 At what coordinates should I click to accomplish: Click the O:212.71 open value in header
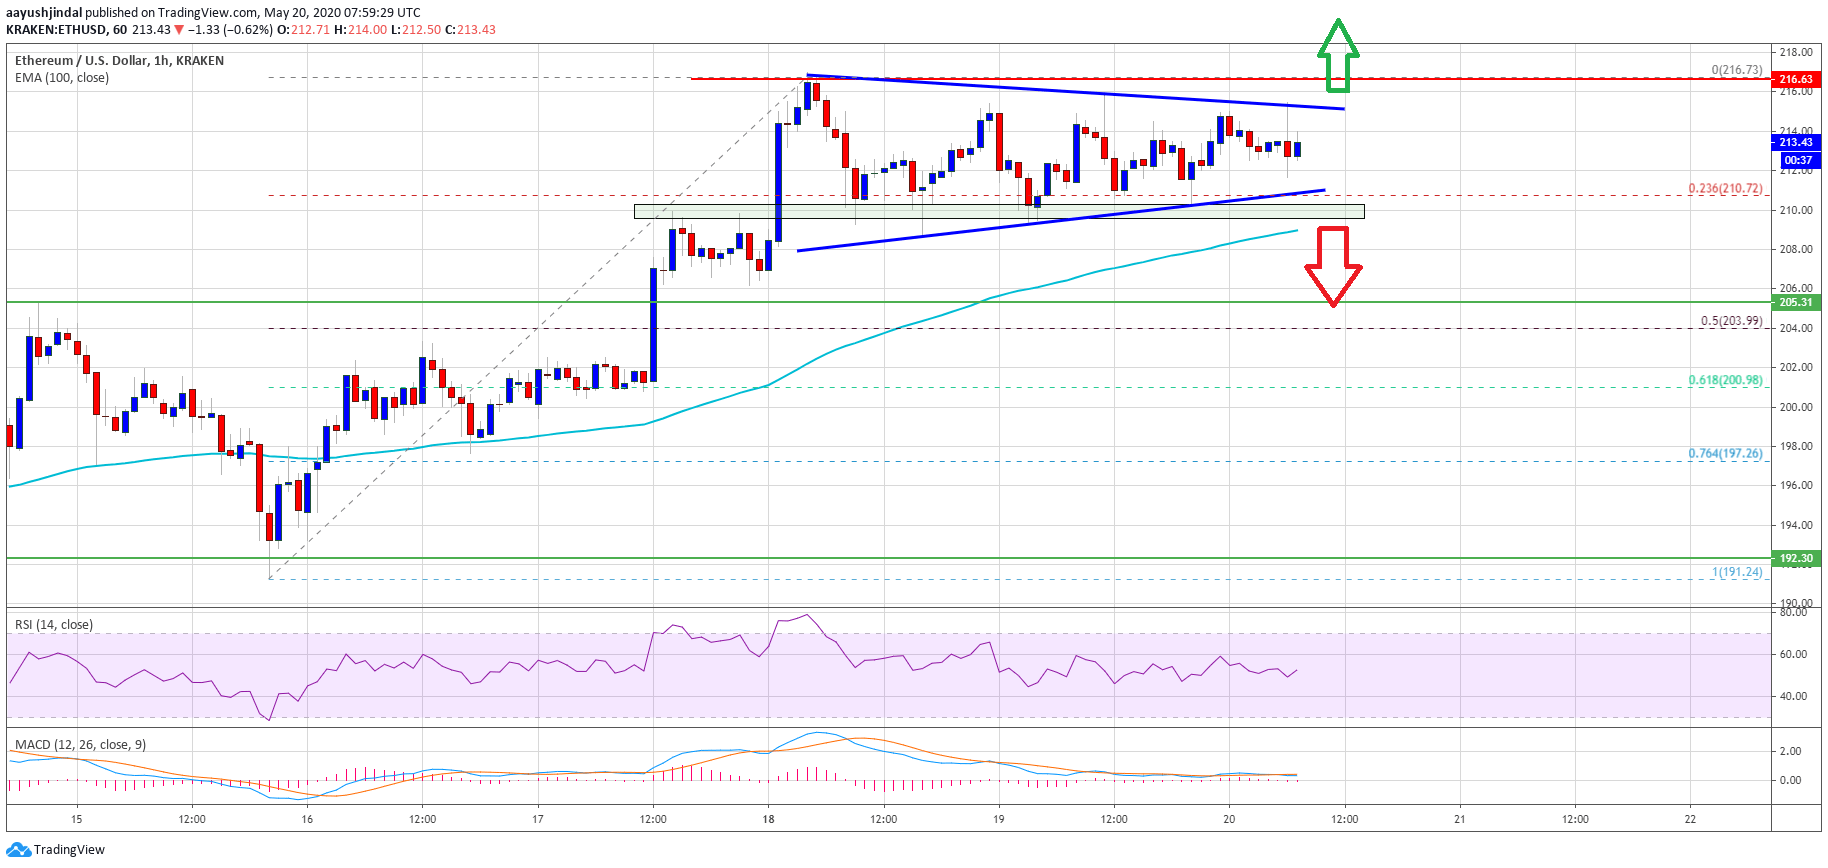(x=303, y=30)
